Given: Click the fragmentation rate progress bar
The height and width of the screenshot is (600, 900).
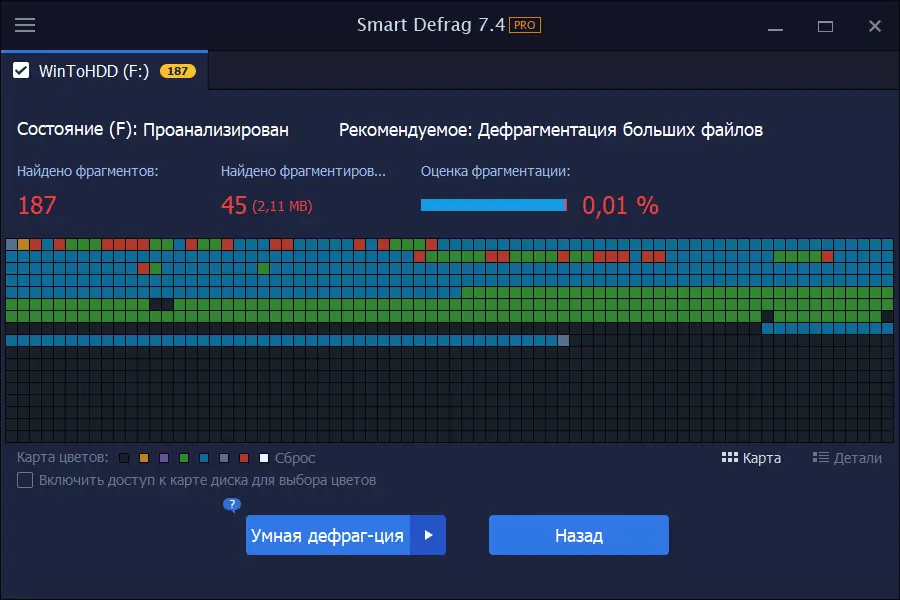Looking at the screenshot, I should coord(494,205).
